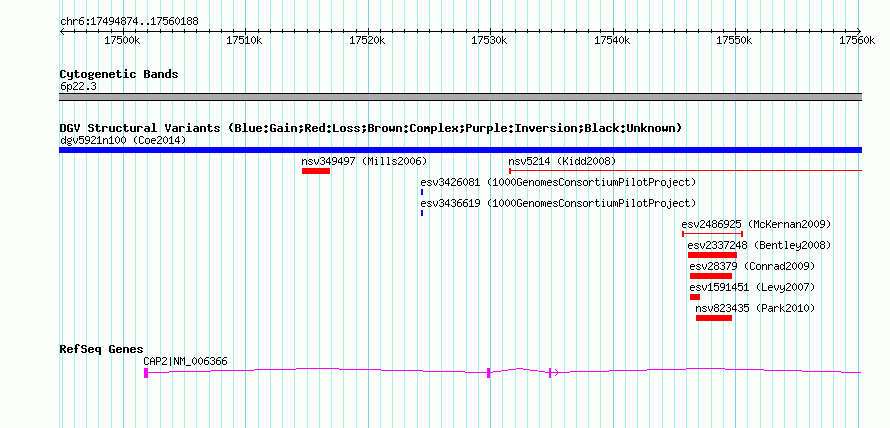
Task: Click the 17520k ruler tick label
Action: [367, 40]
